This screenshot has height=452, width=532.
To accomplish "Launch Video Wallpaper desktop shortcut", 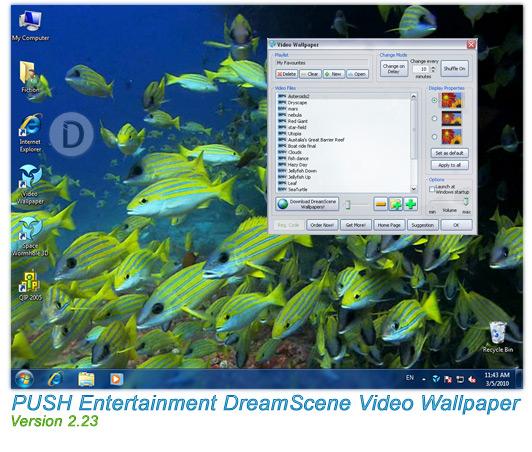I will point(30,185).
